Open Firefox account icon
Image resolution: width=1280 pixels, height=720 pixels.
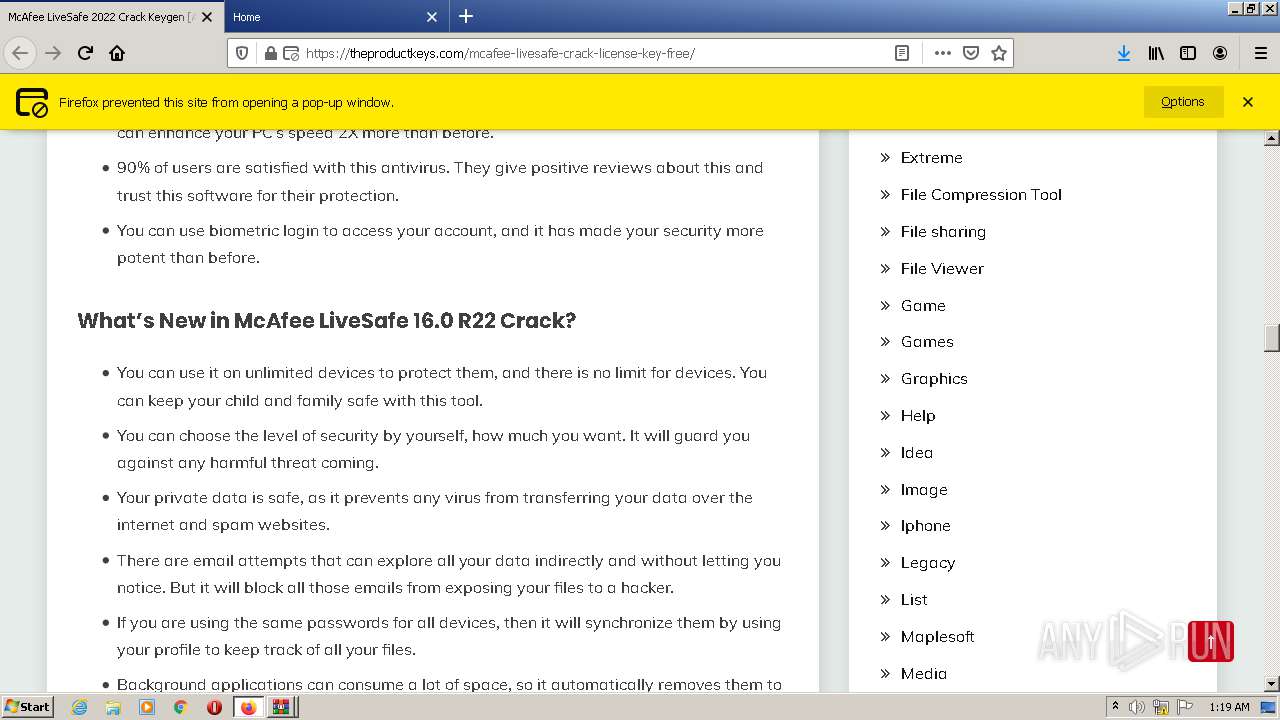(x=1220, y=53)
